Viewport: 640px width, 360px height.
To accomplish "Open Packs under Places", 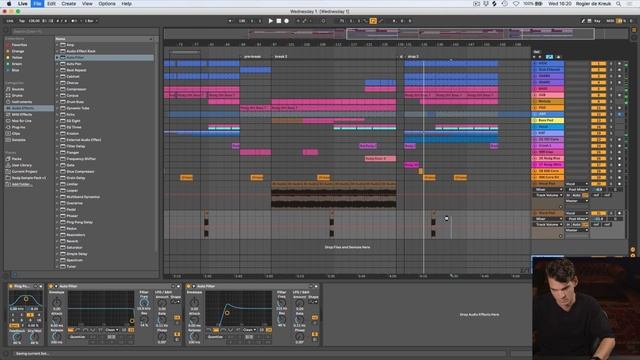I will click(x=16, y=159).
